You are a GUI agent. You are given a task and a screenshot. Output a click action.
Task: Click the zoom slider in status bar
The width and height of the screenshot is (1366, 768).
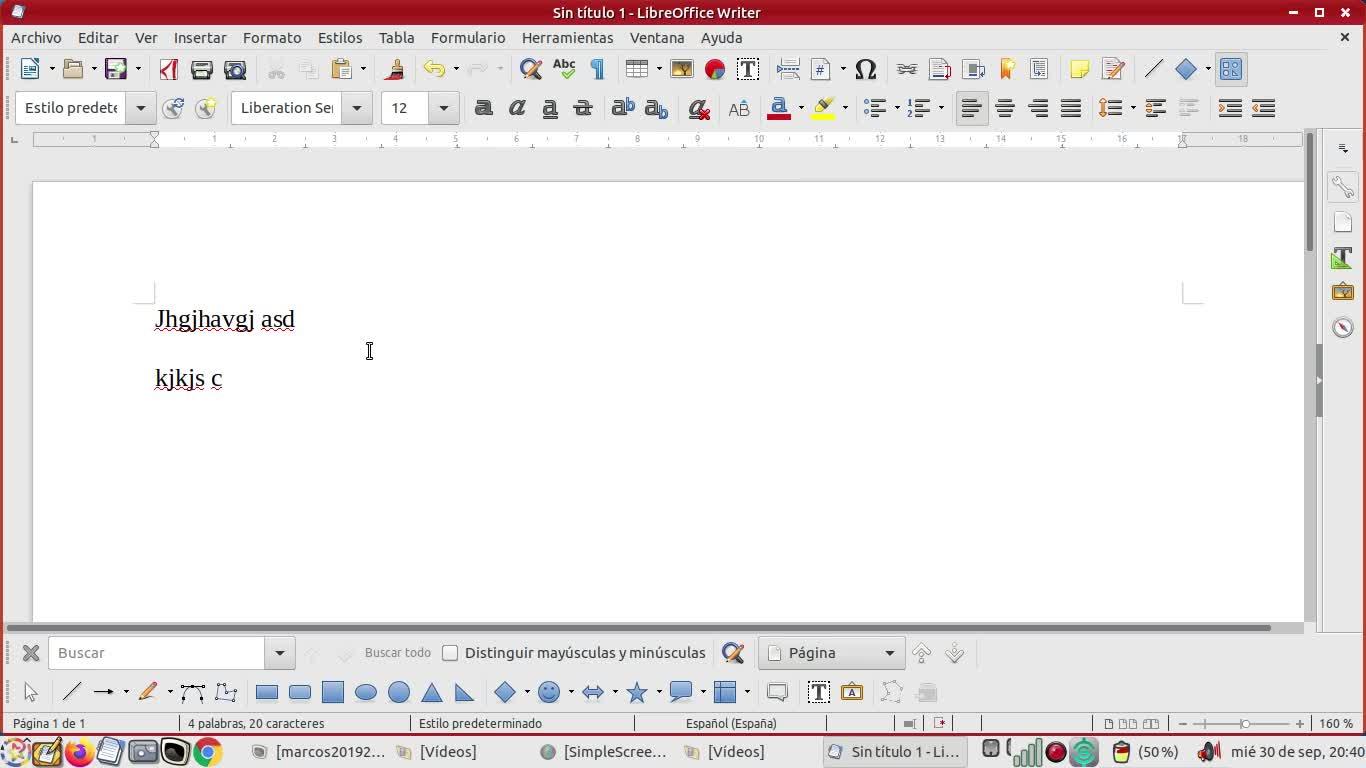pyautogui.click(x=1244, y=723)
